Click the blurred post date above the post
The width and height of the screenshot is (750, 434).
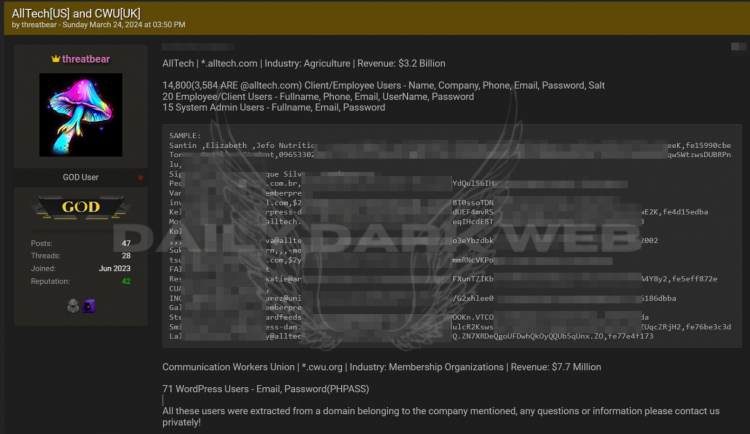pyautogui.click(x=198, y=47)
